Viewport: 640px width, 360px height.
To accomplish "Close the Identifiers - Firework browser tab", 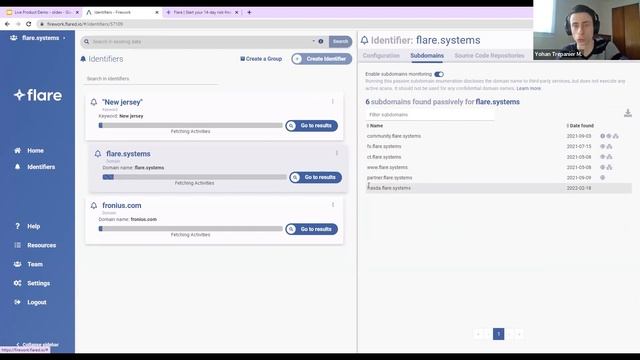I will pos(157,12).
